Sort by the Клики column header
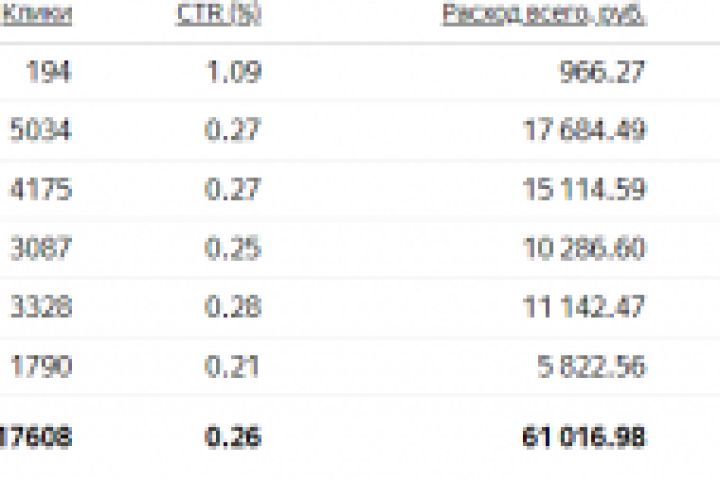This screenshot has height=480, width=720. (x=38, y=15)
